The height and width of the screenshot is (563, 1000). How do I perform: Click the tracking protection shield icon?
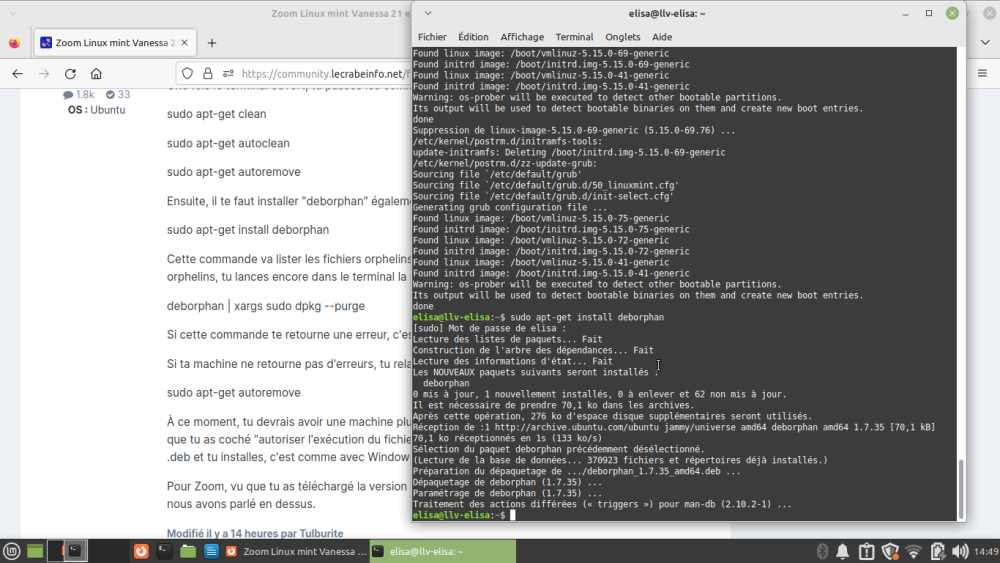tap(186, 74)
